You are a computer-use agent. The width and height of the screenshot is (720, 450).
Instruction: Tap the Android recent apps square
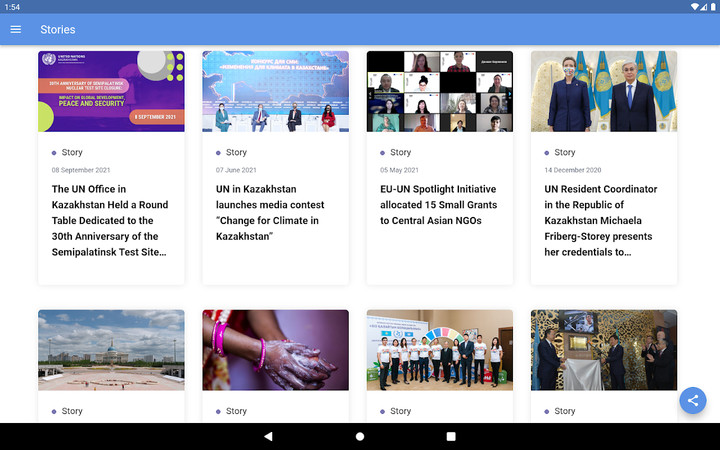(451, 436)
